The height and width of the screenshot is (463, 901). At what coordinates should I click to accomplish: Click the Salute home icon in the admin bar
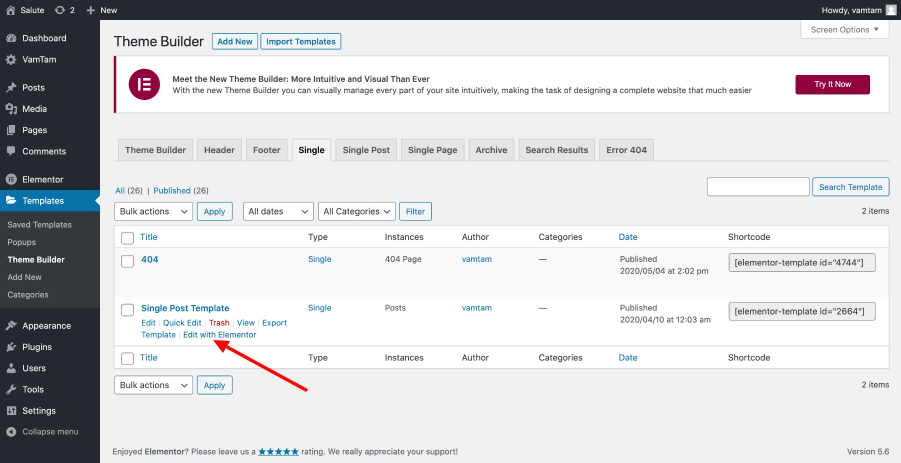[11, 10]
